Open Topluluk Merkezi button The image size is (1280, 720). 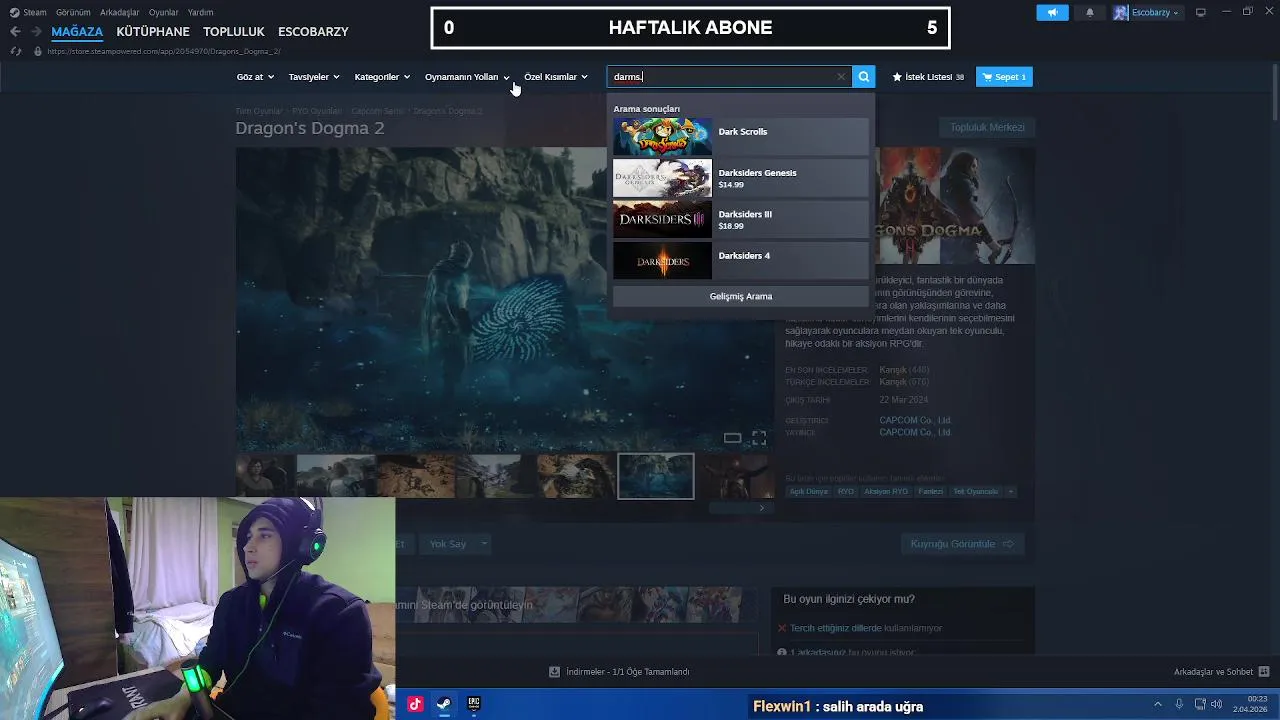tap(987, 127)
